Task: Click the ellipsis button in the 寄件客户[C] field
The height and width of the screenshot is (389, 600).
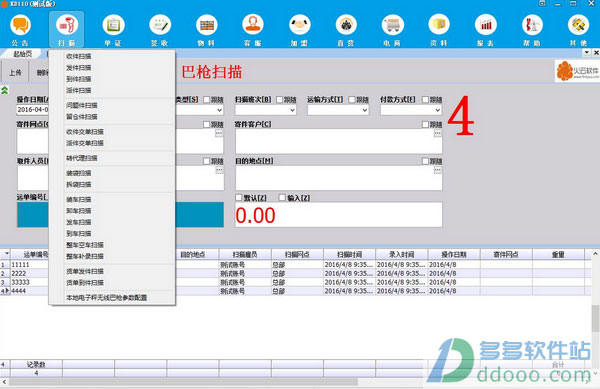Action: pyautogui.click(x=437, y=133)
